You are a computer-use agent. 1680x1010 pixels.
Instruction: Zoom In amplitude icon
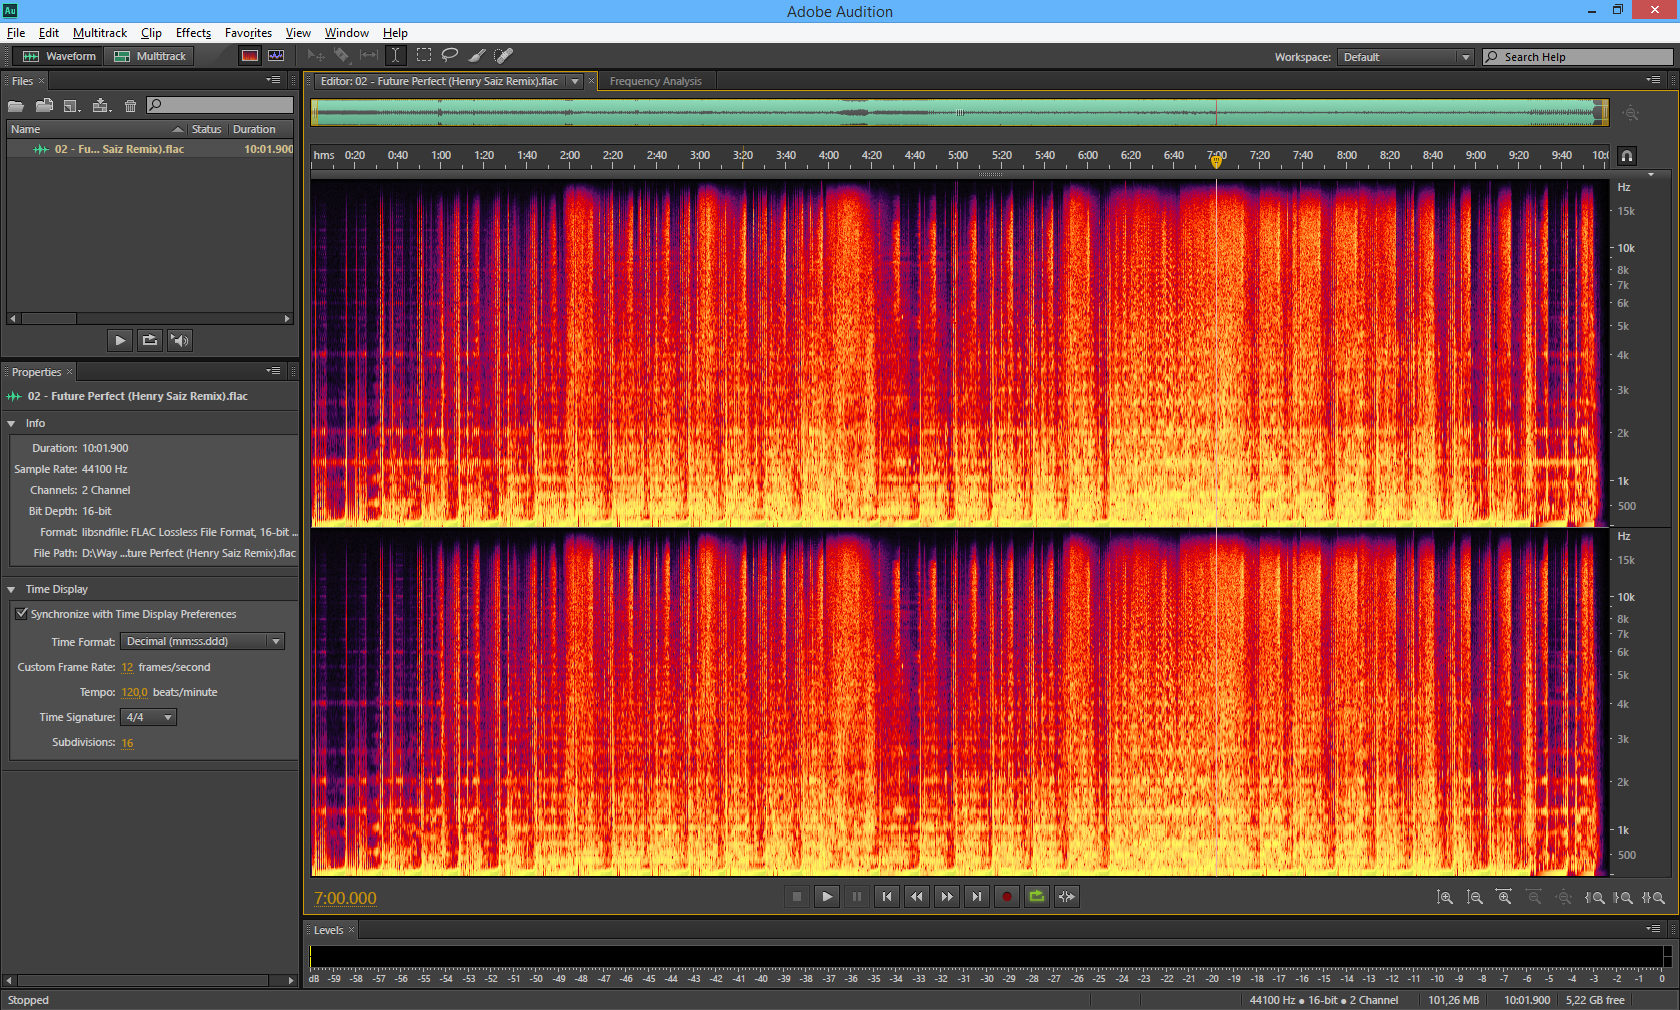click(1445, 898)
